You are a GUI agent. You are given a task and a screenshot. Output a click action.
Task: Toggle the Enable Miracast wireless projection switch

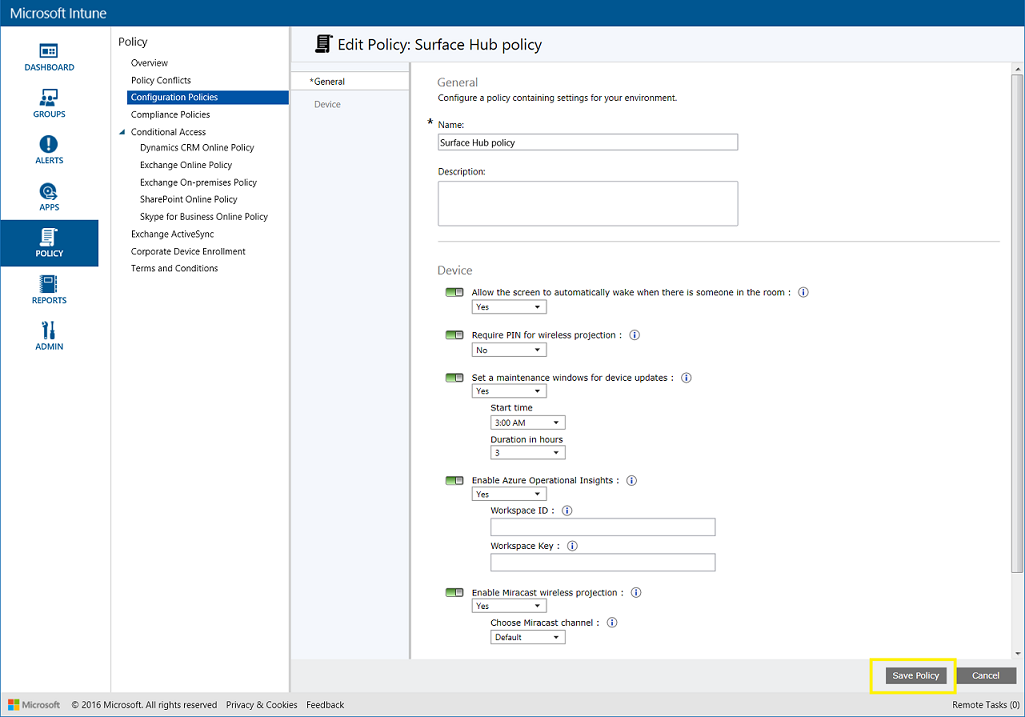(x=455, y=593)
